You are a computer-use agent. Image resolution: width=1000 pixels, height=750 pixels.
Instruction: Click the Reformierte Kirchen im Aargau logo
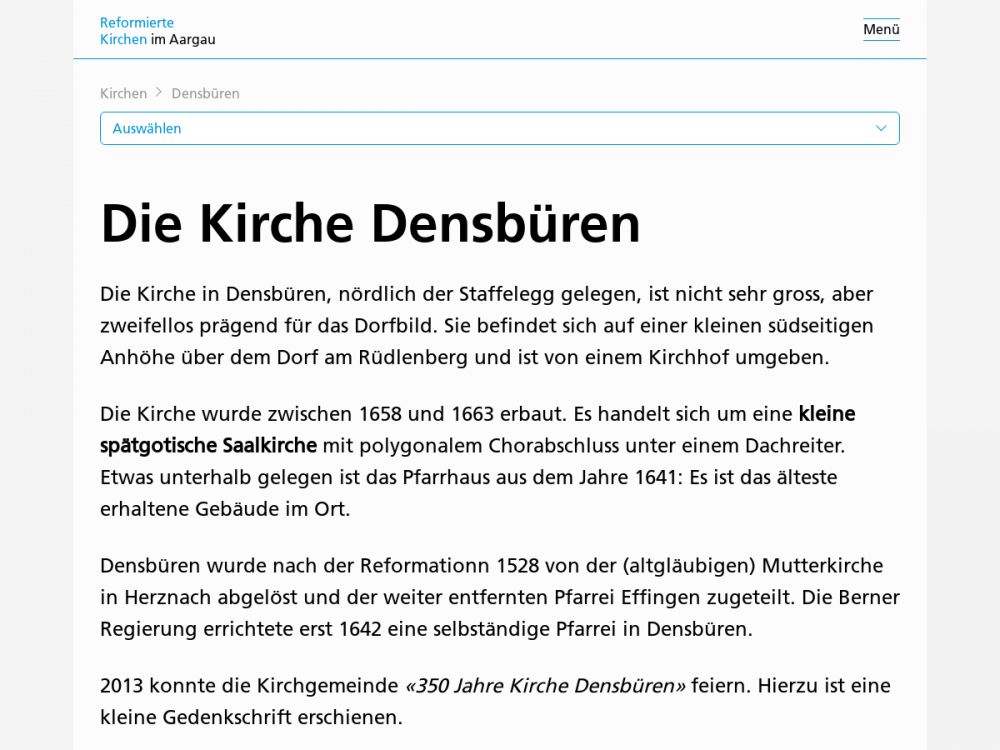click(x=157, y=31)
